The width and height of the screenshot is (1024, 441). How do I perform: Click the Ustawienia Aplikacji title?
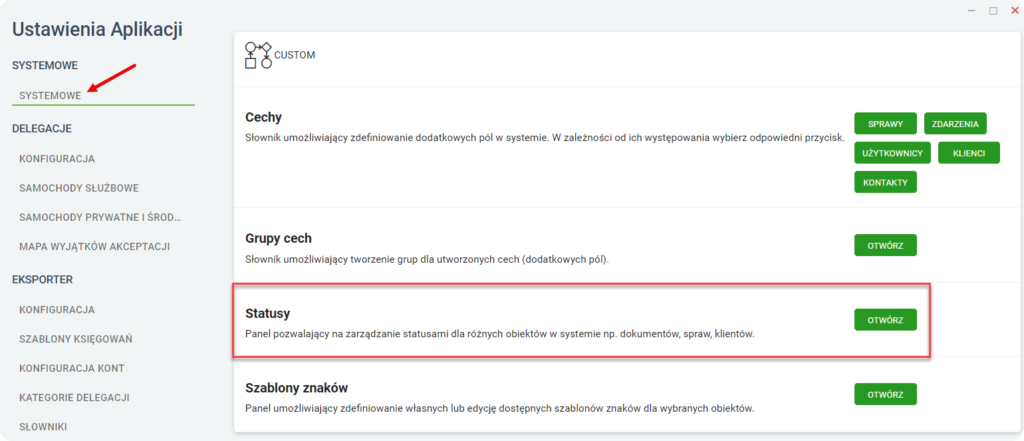click(97, 29)
